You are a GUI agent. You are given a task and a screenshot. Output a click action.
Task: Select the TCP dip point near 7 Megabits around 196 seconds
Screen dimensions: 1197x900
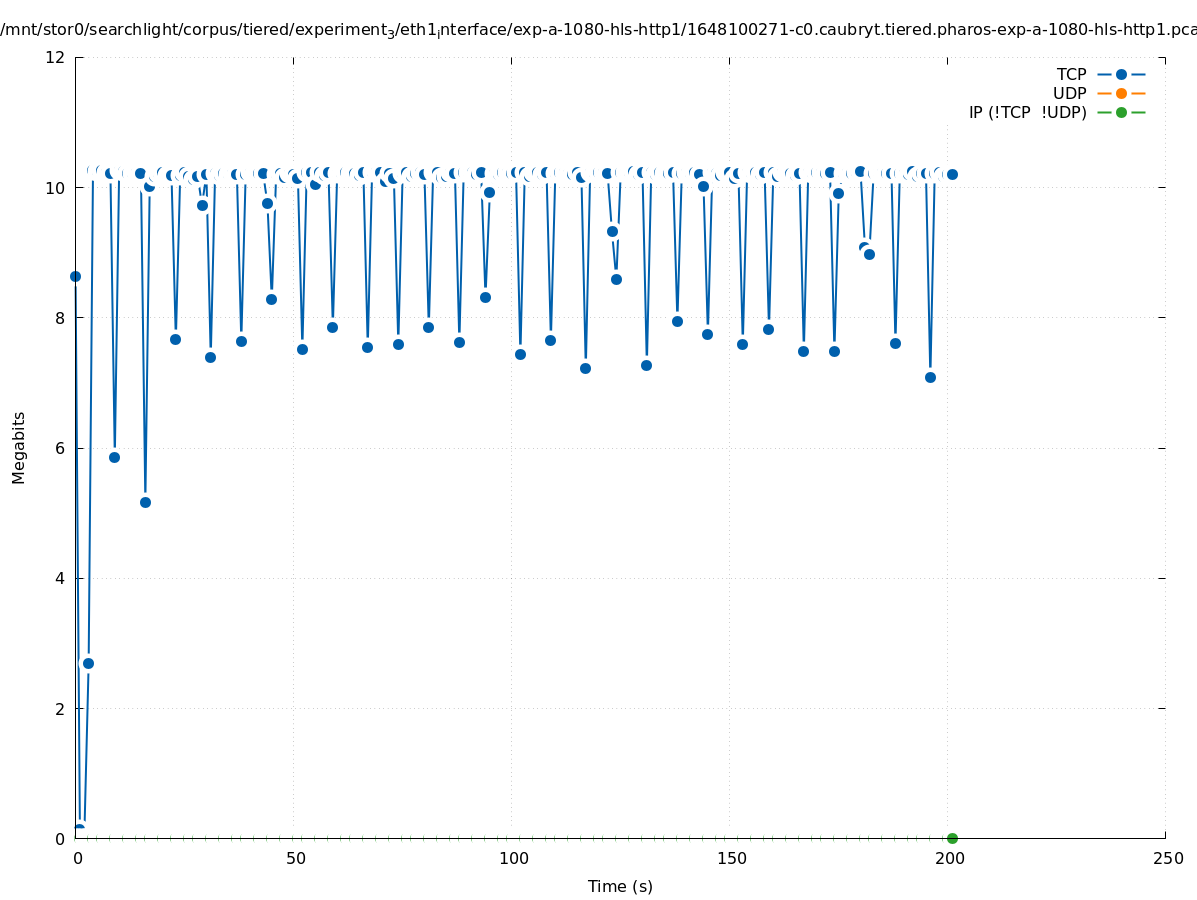930,377
